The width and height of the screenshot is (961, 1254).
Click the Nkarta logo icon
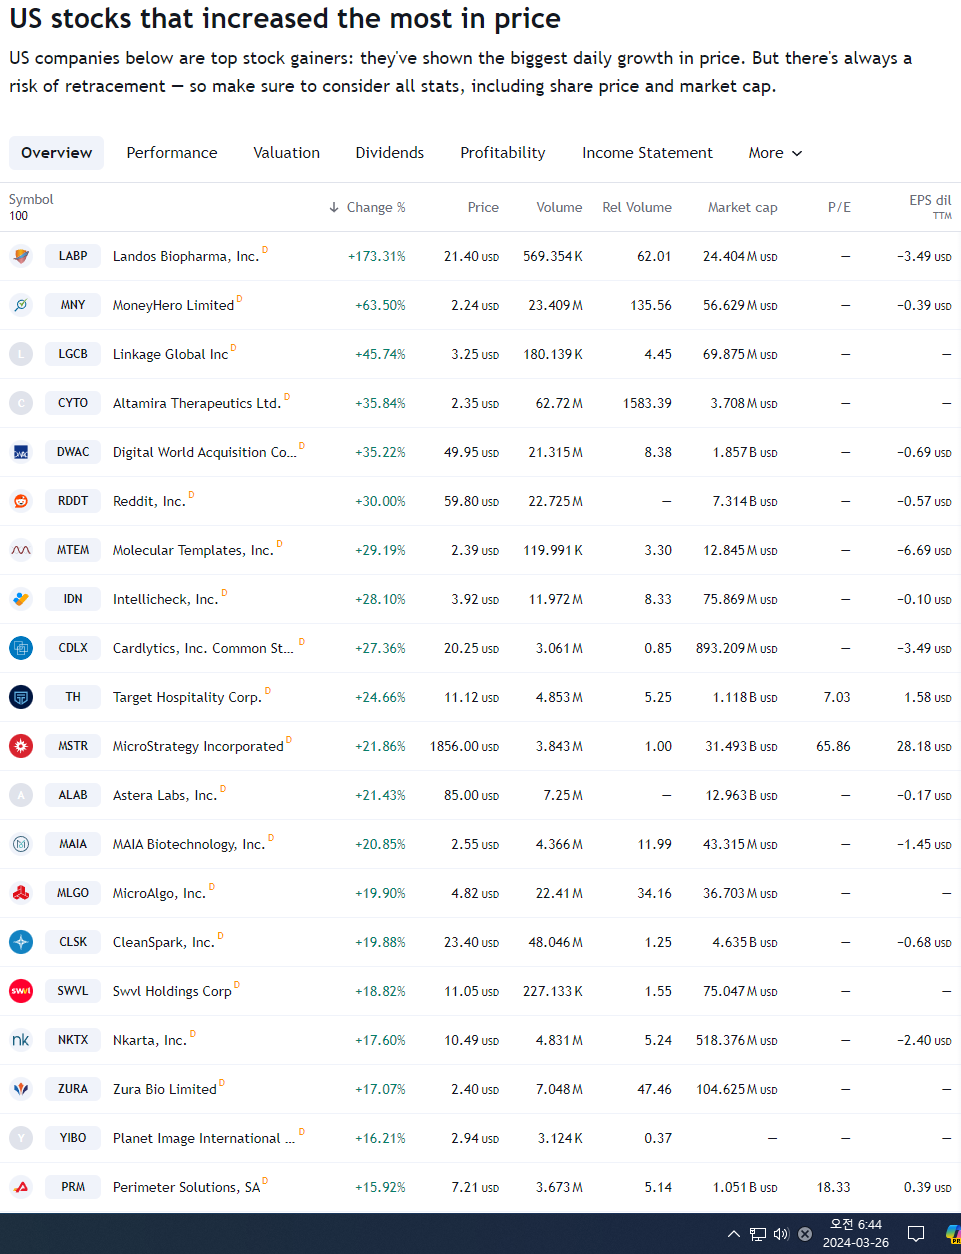click(21, 1040)
